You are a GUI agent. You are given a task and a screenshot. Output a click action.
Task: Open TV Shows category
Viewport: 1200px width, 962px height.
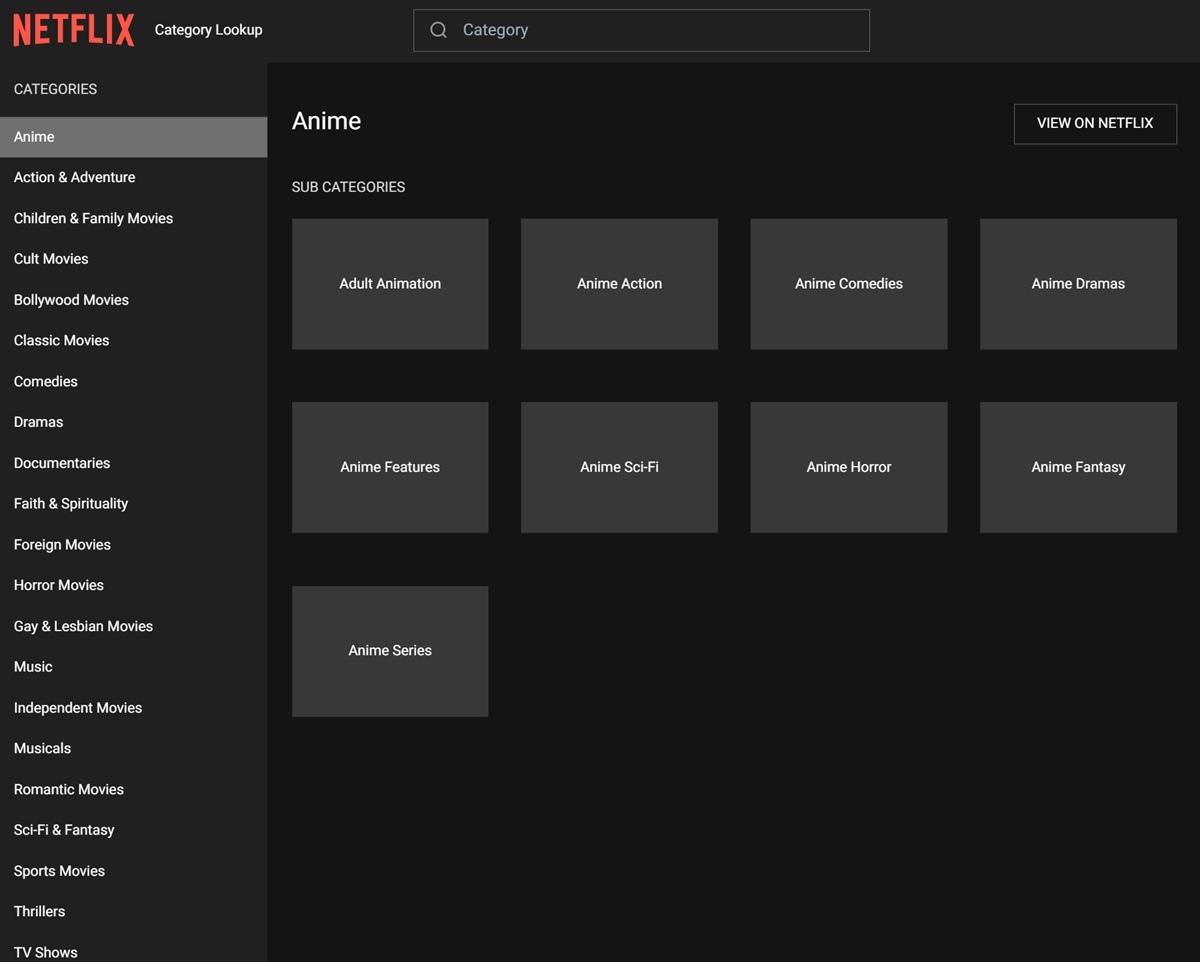click(133, 947)
